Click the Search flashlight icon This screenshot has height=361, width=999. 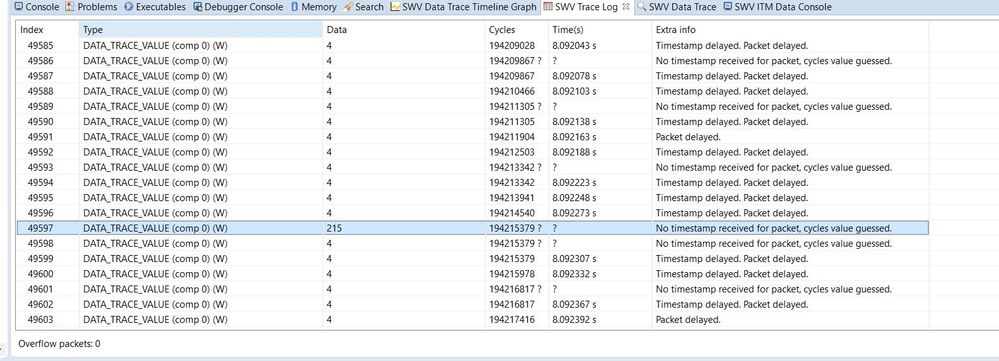point(348,7)
